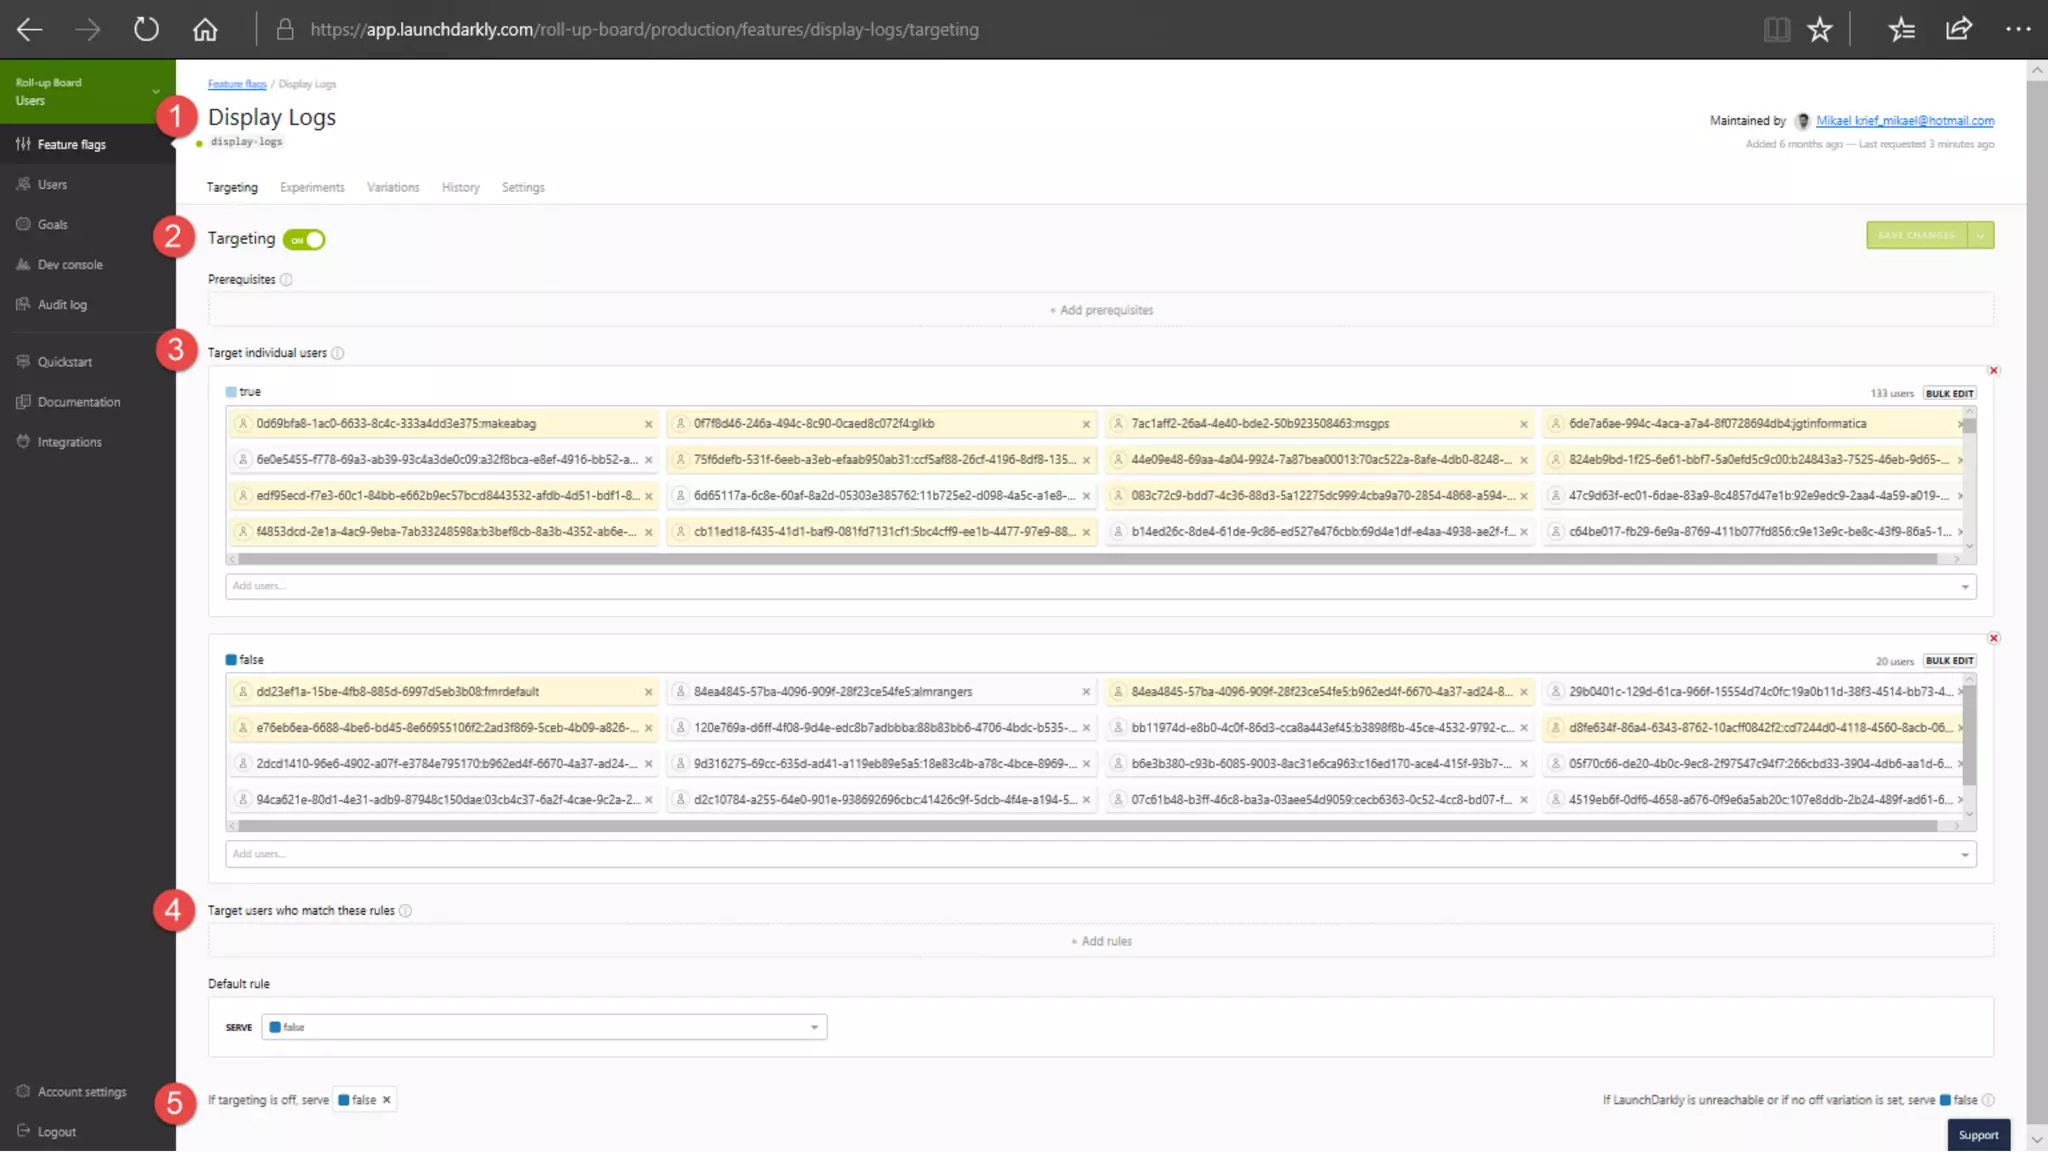Image resolution: width=2048 pixels, height=1152 pixels.
Task: Remove false from targeting-off variation
Action: [x=387, y=1100]
